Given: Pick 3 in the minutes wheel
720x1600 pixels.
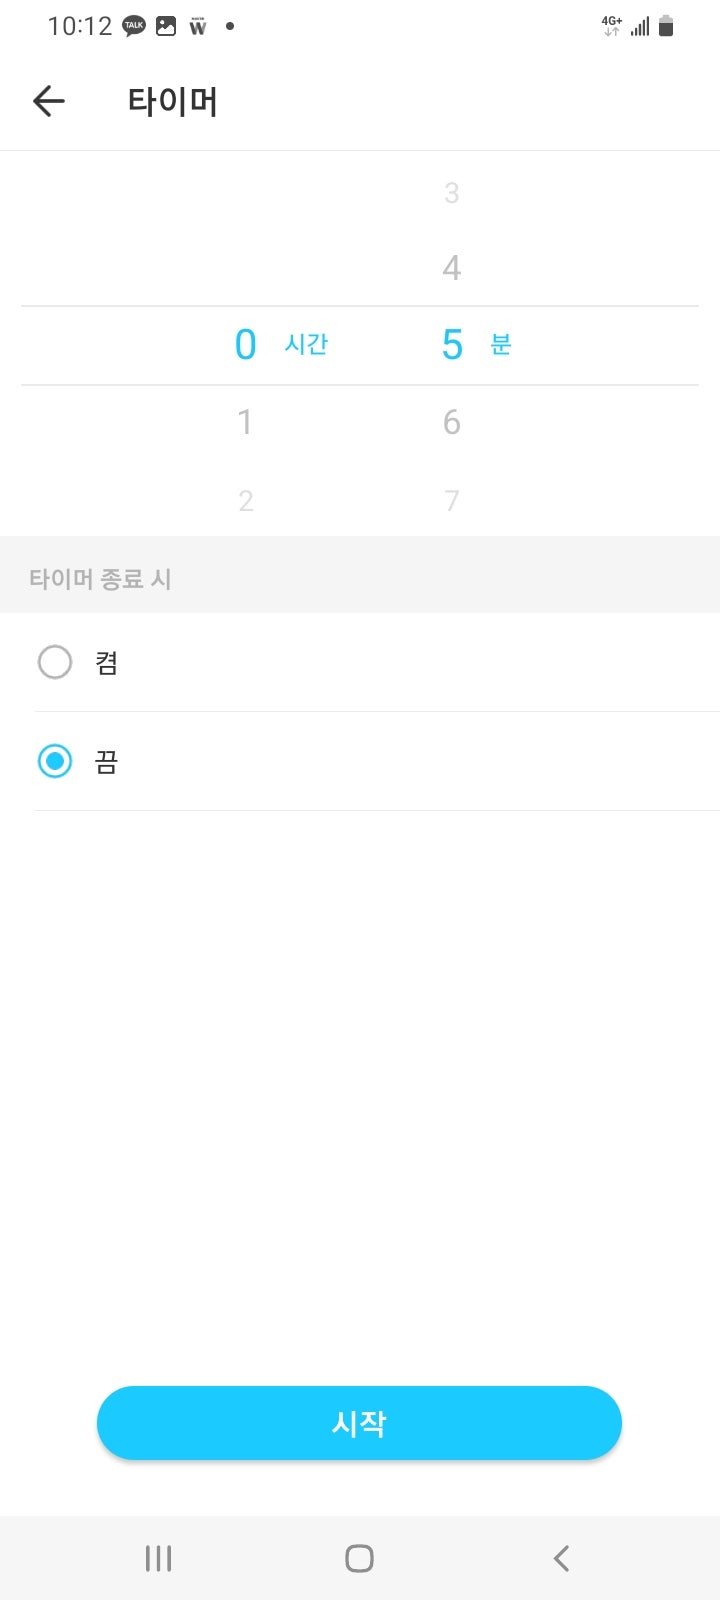Looking at the screenshot, I should pyautogui.click(x=452, y=192).
